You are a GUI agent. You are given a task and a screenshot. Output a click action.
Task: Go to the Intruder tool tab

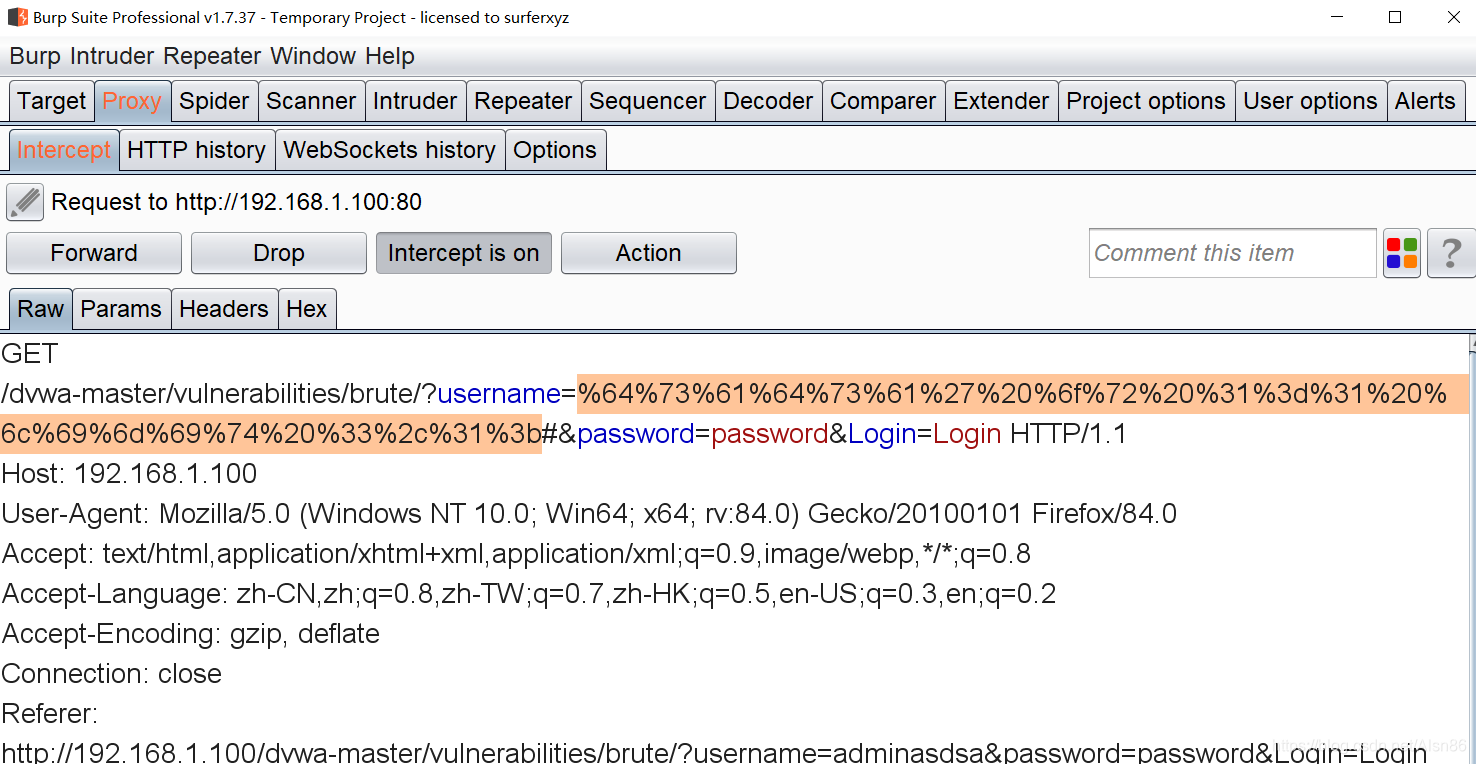[x=415, y=101]
